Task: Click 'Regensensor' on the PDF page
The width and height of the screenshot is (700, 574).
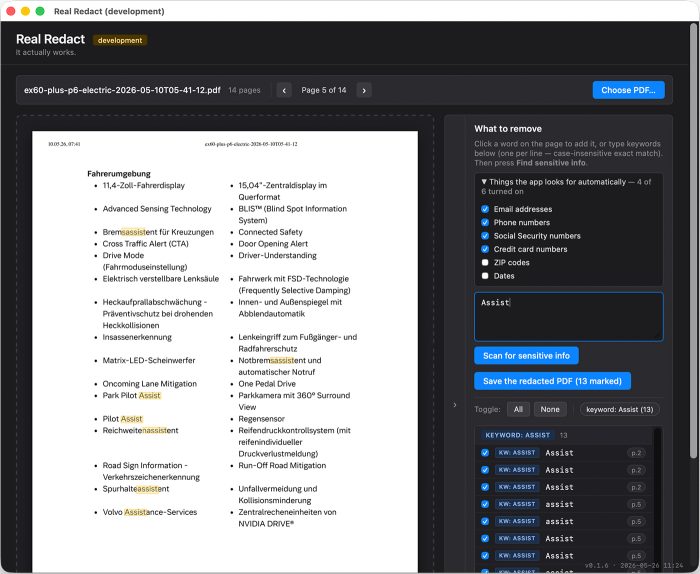Action: click(x=261, y=419)
